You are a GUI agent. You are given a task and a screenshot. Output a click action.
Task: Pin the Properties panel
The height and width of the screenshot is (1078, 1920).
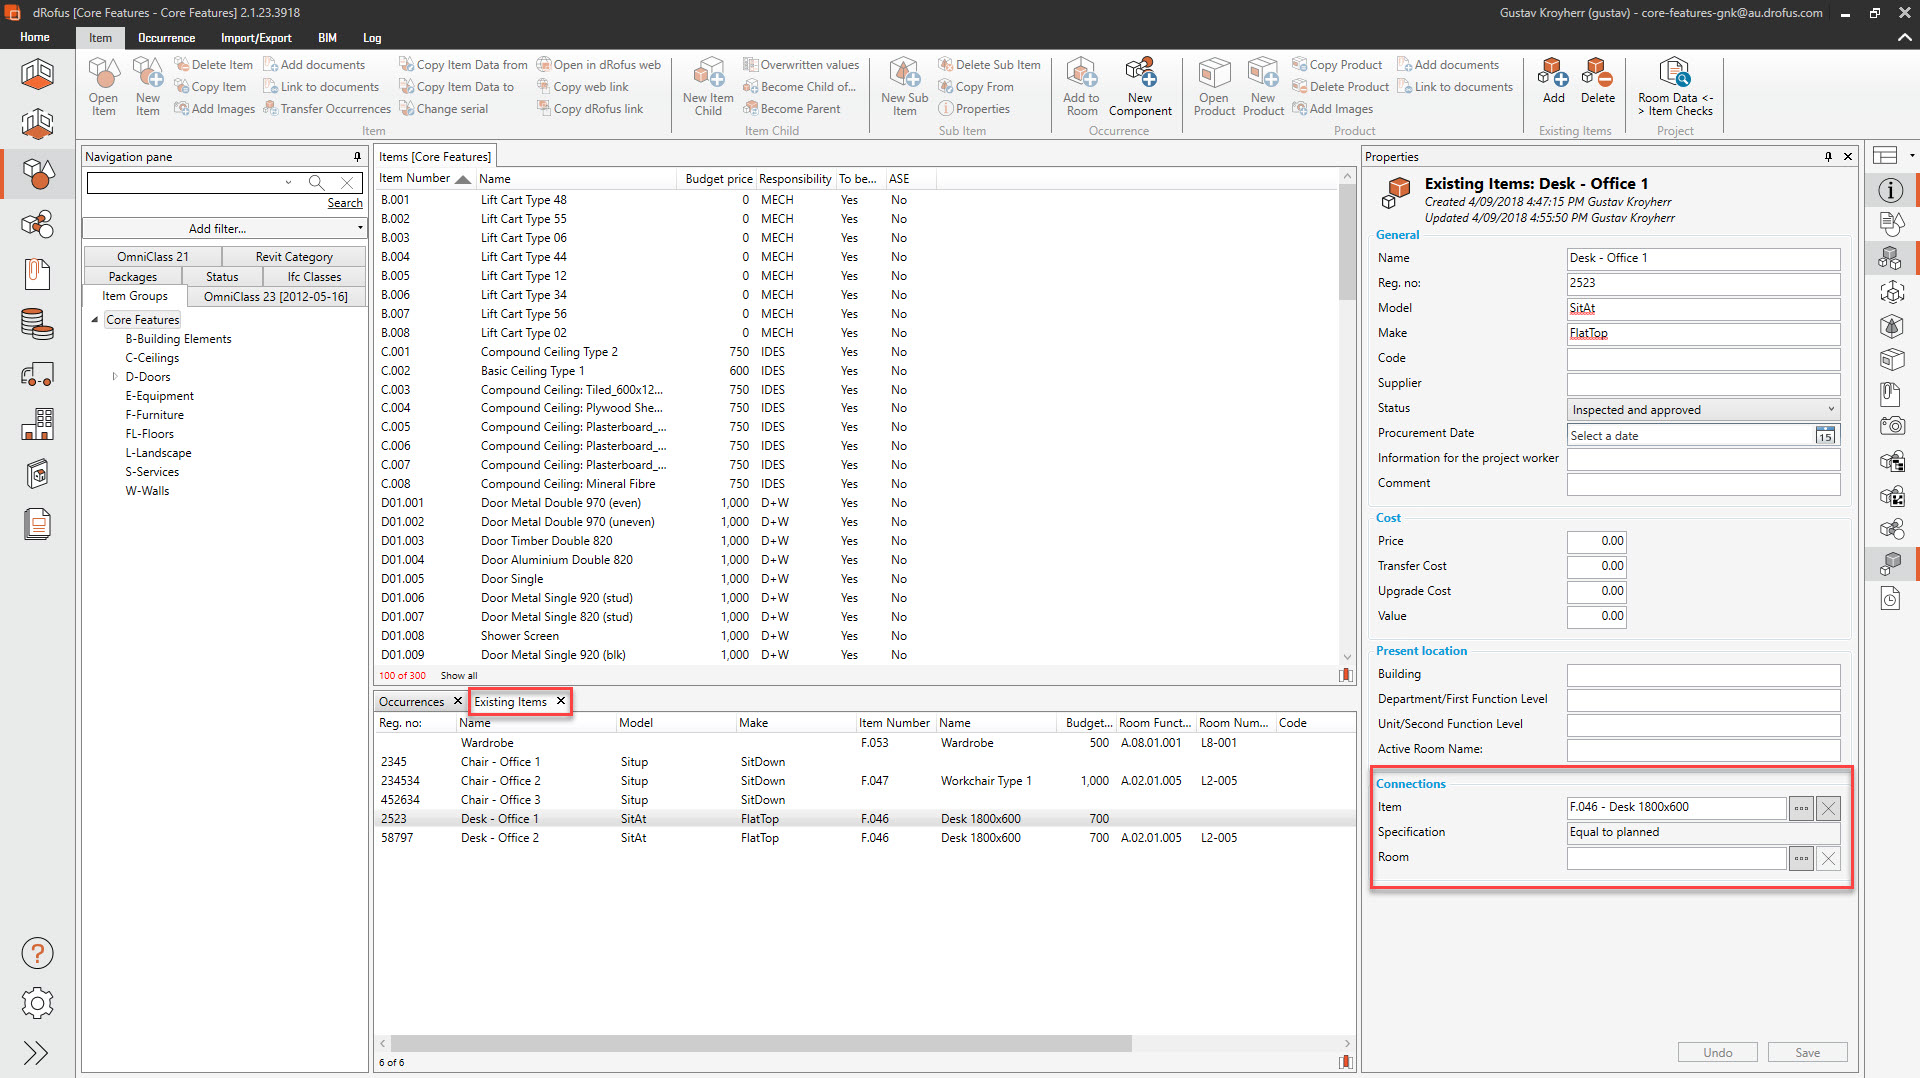[1828, 157]
